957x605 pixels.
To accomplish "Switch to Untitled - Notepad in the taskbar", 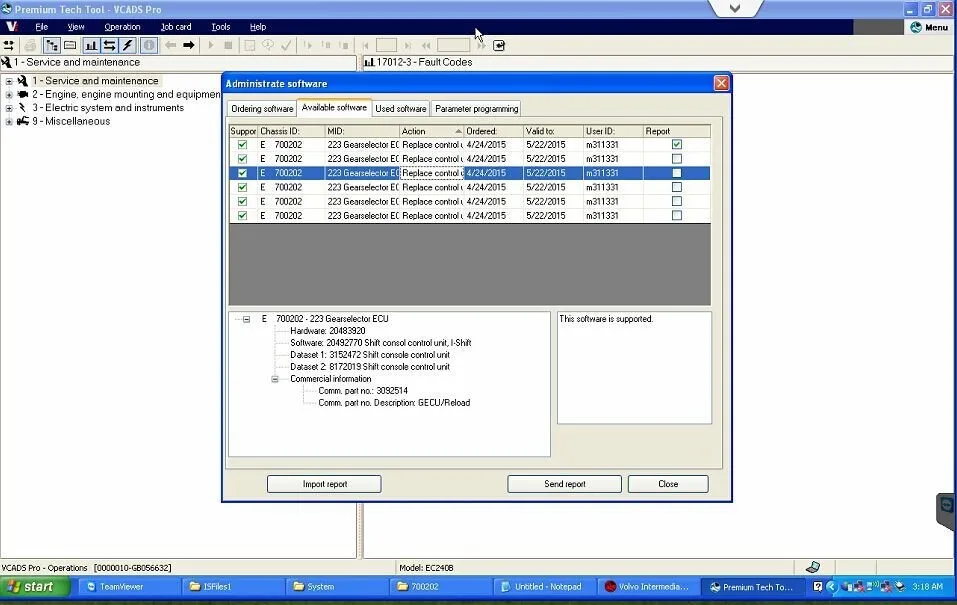I will pyautogui.click(x=543, y=587).
